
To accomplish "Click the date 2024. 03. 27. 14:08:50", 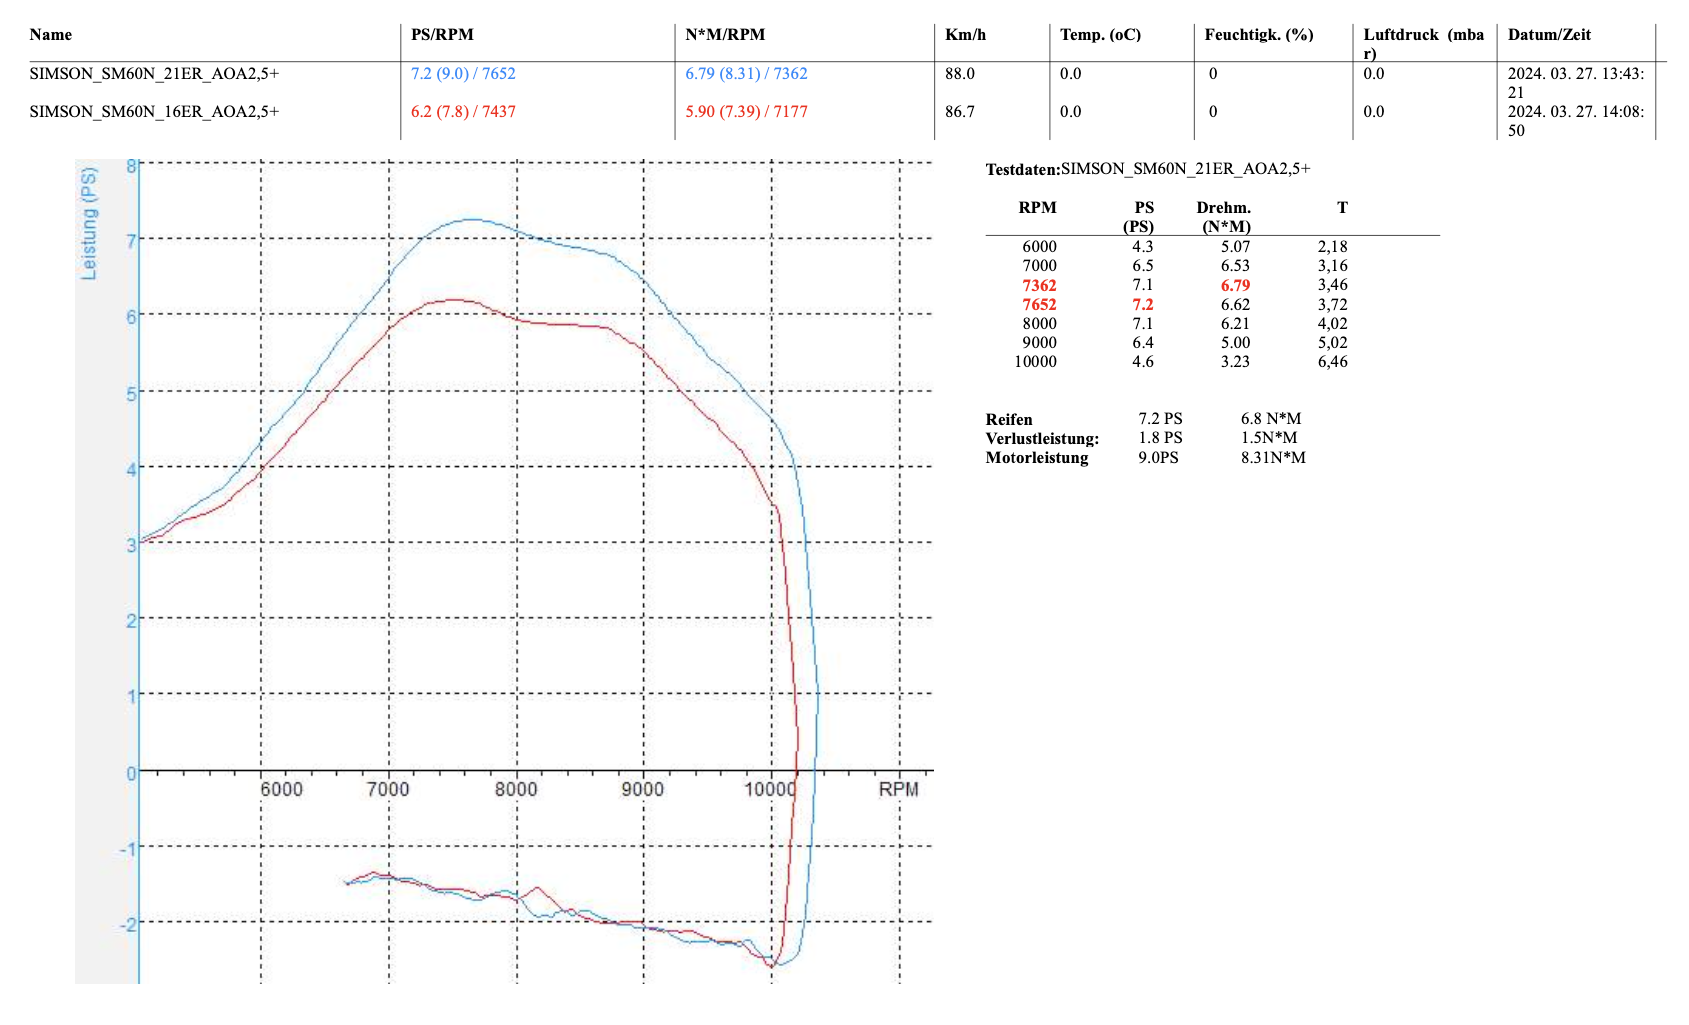I will 1576,121.
